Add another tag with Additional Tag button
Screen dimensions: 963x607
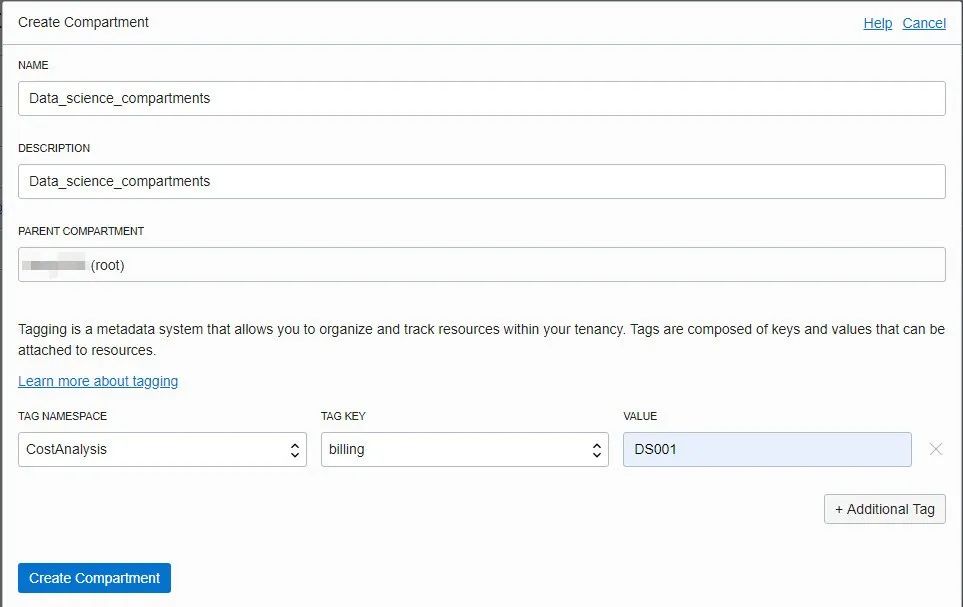click(x=884, y=509)
